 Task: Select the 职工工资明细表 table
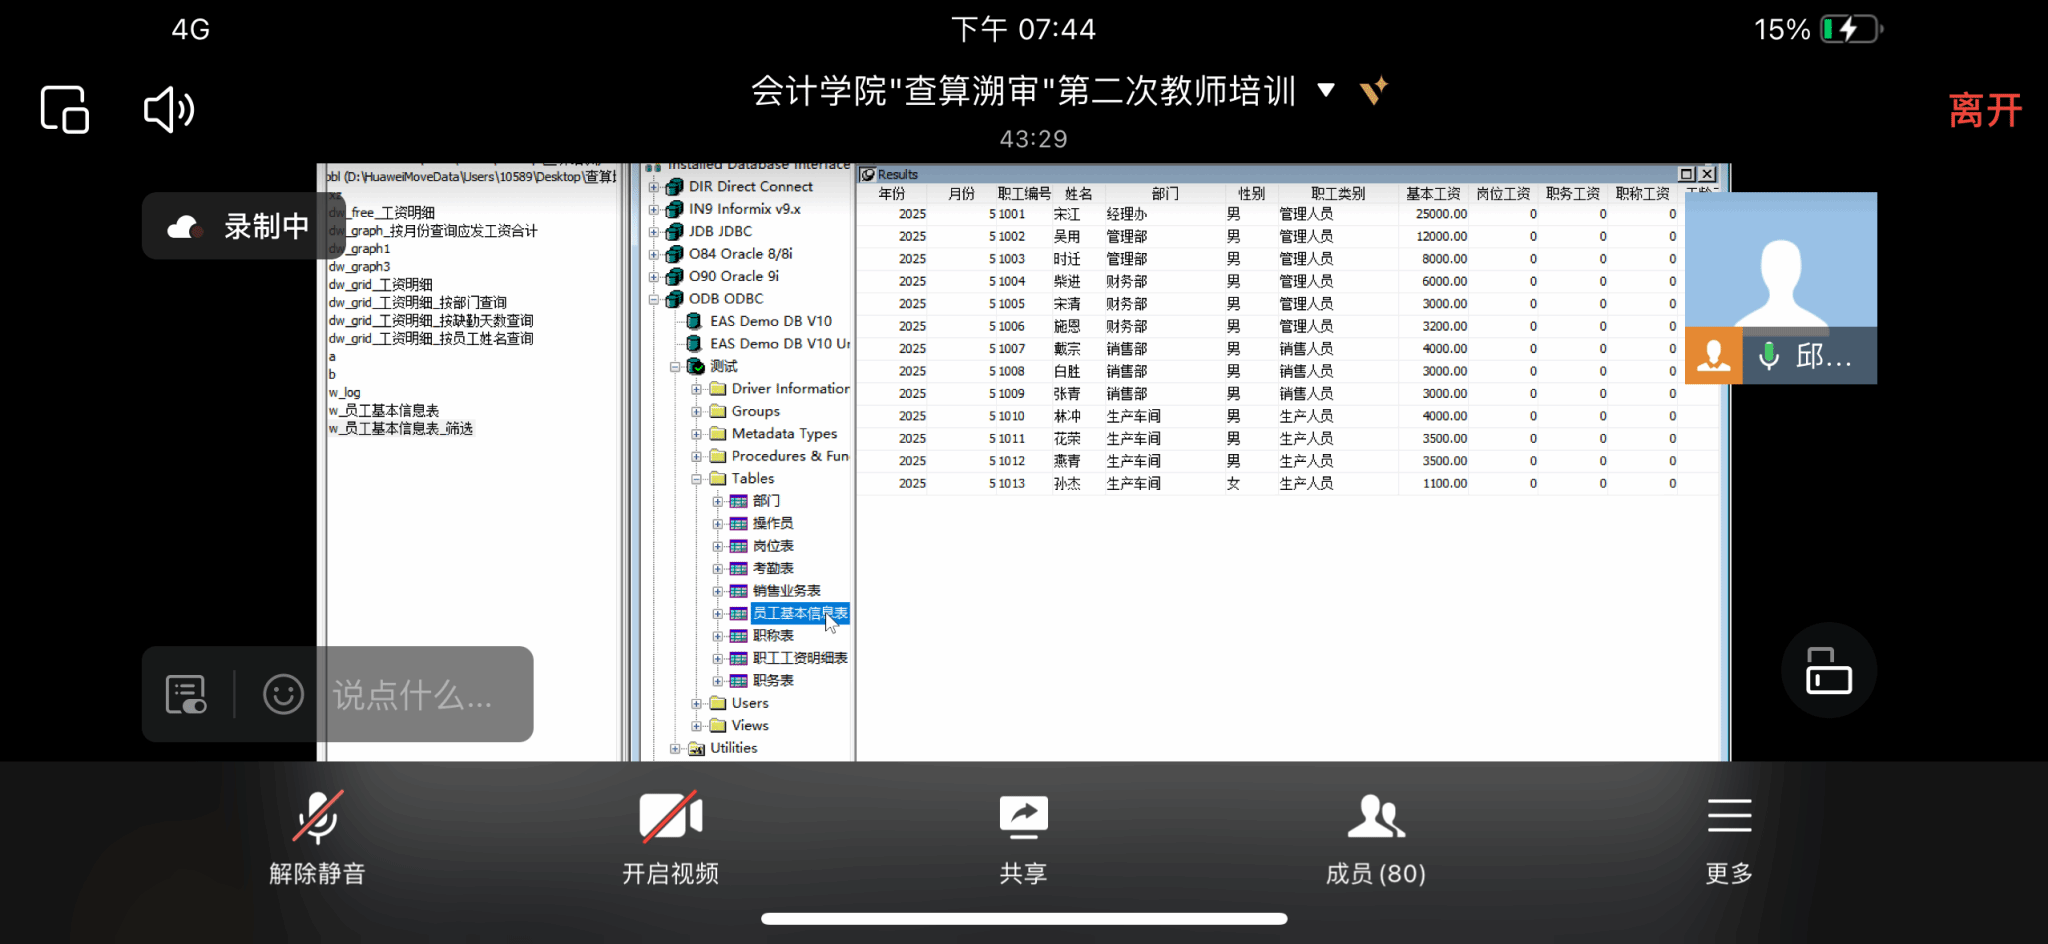tap(799, 658)
